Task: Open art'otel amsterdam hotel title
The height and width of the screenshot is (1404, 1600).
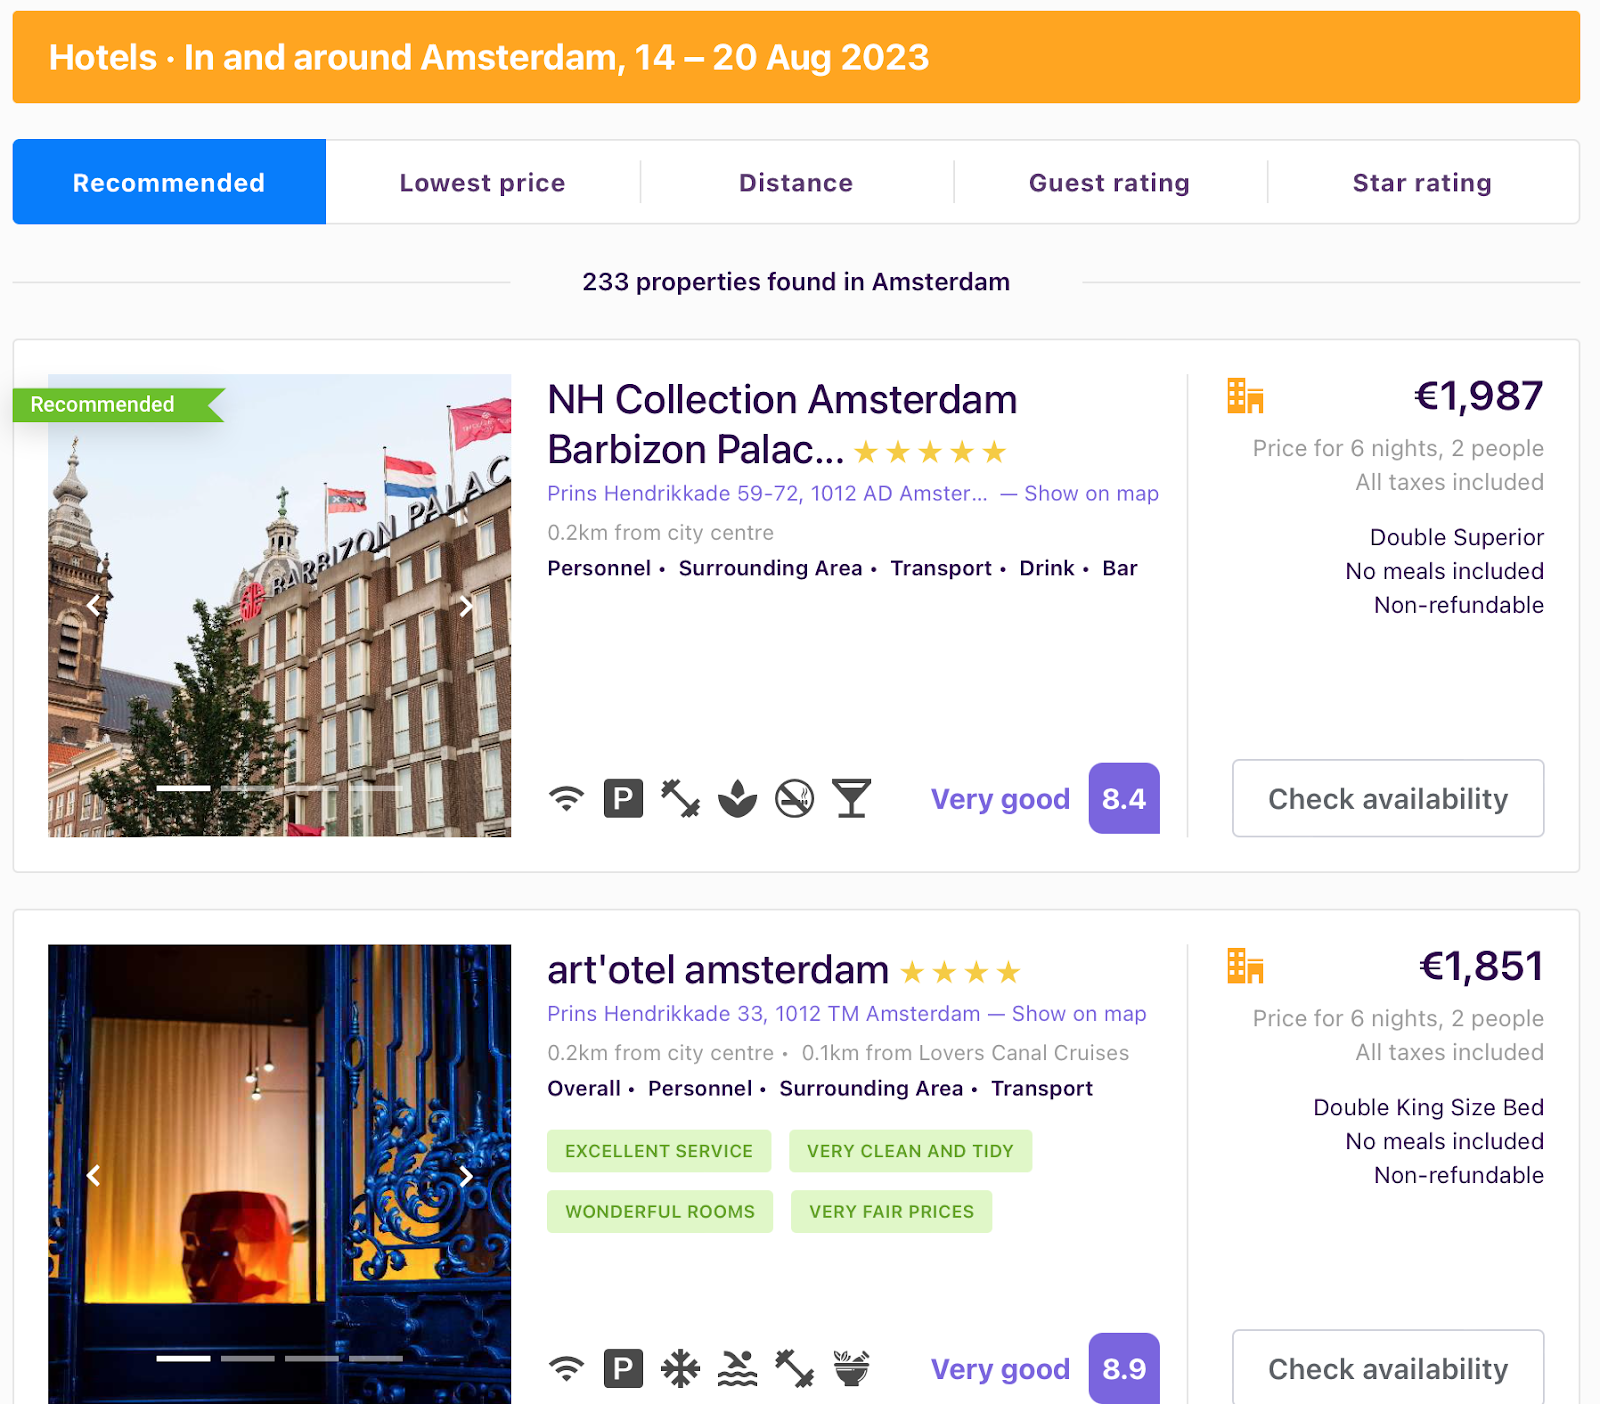Action: (718, 970)
